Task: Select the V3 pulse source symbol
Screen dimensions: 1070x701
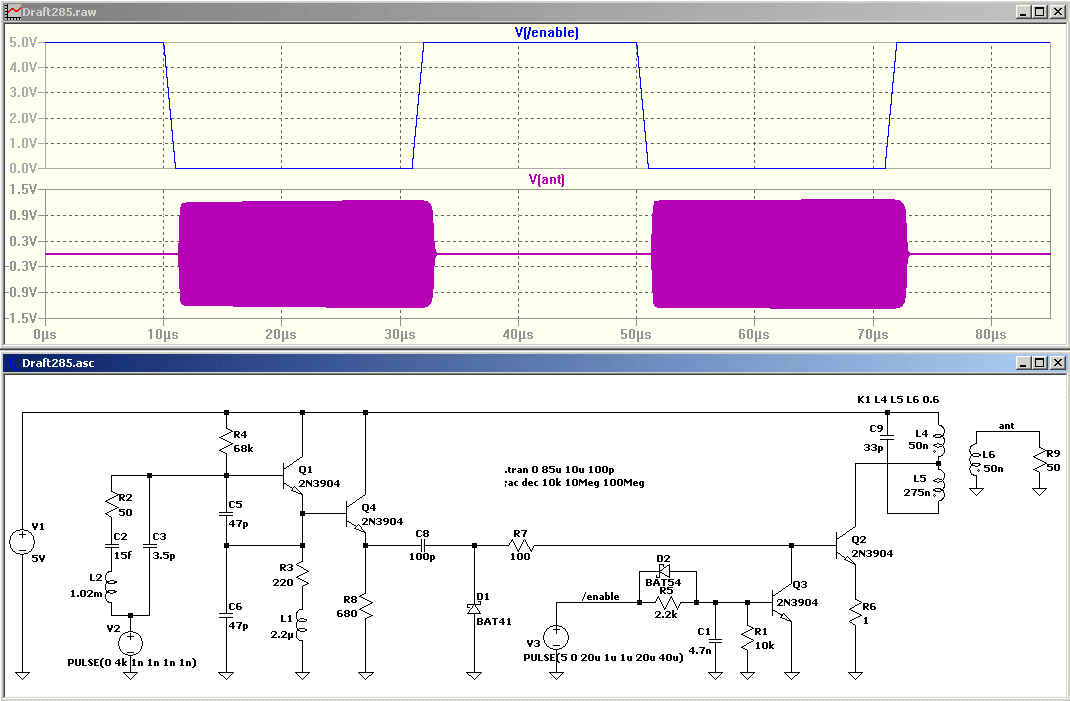Action: point(556,638)
